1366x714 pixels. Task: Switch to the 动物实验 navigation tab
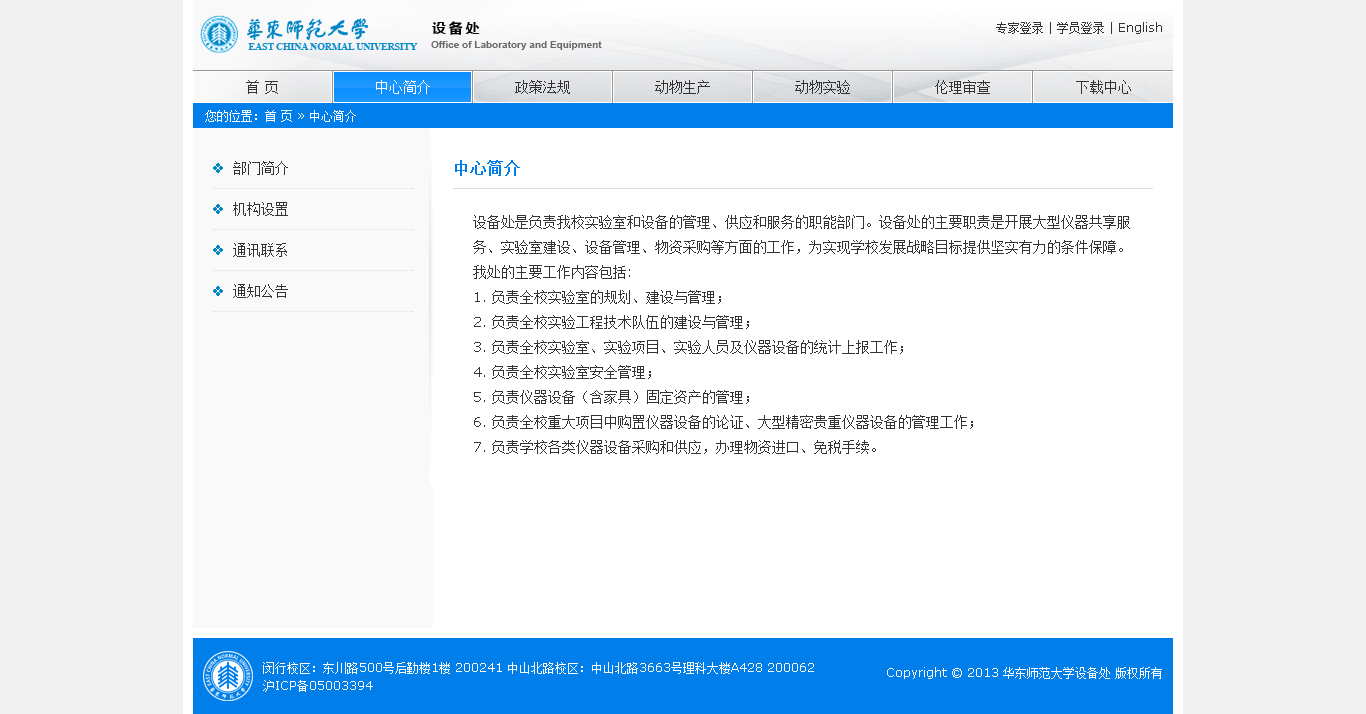click(x=822, y=87)
